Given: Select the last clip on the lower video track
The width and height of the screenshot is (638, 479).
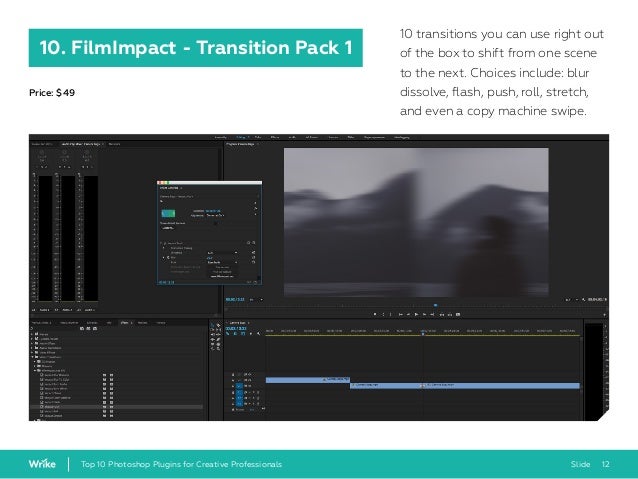Looking at the screenshot, I should click(x=503, y=385).
